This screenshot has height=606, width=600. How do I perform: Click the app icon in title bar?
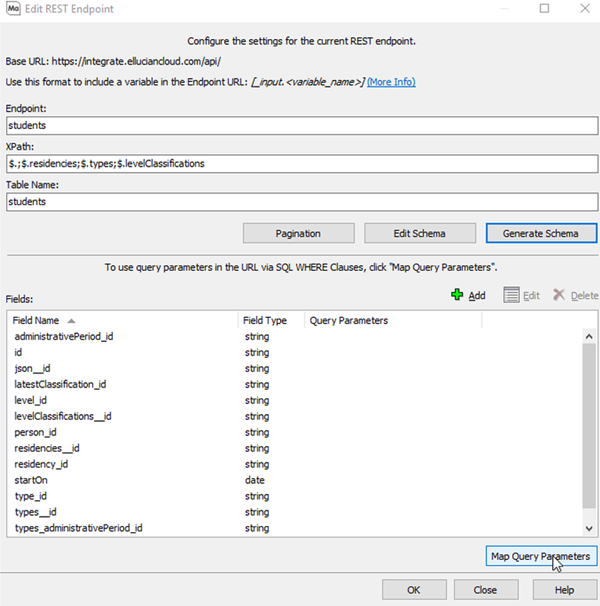click(12, 9)
